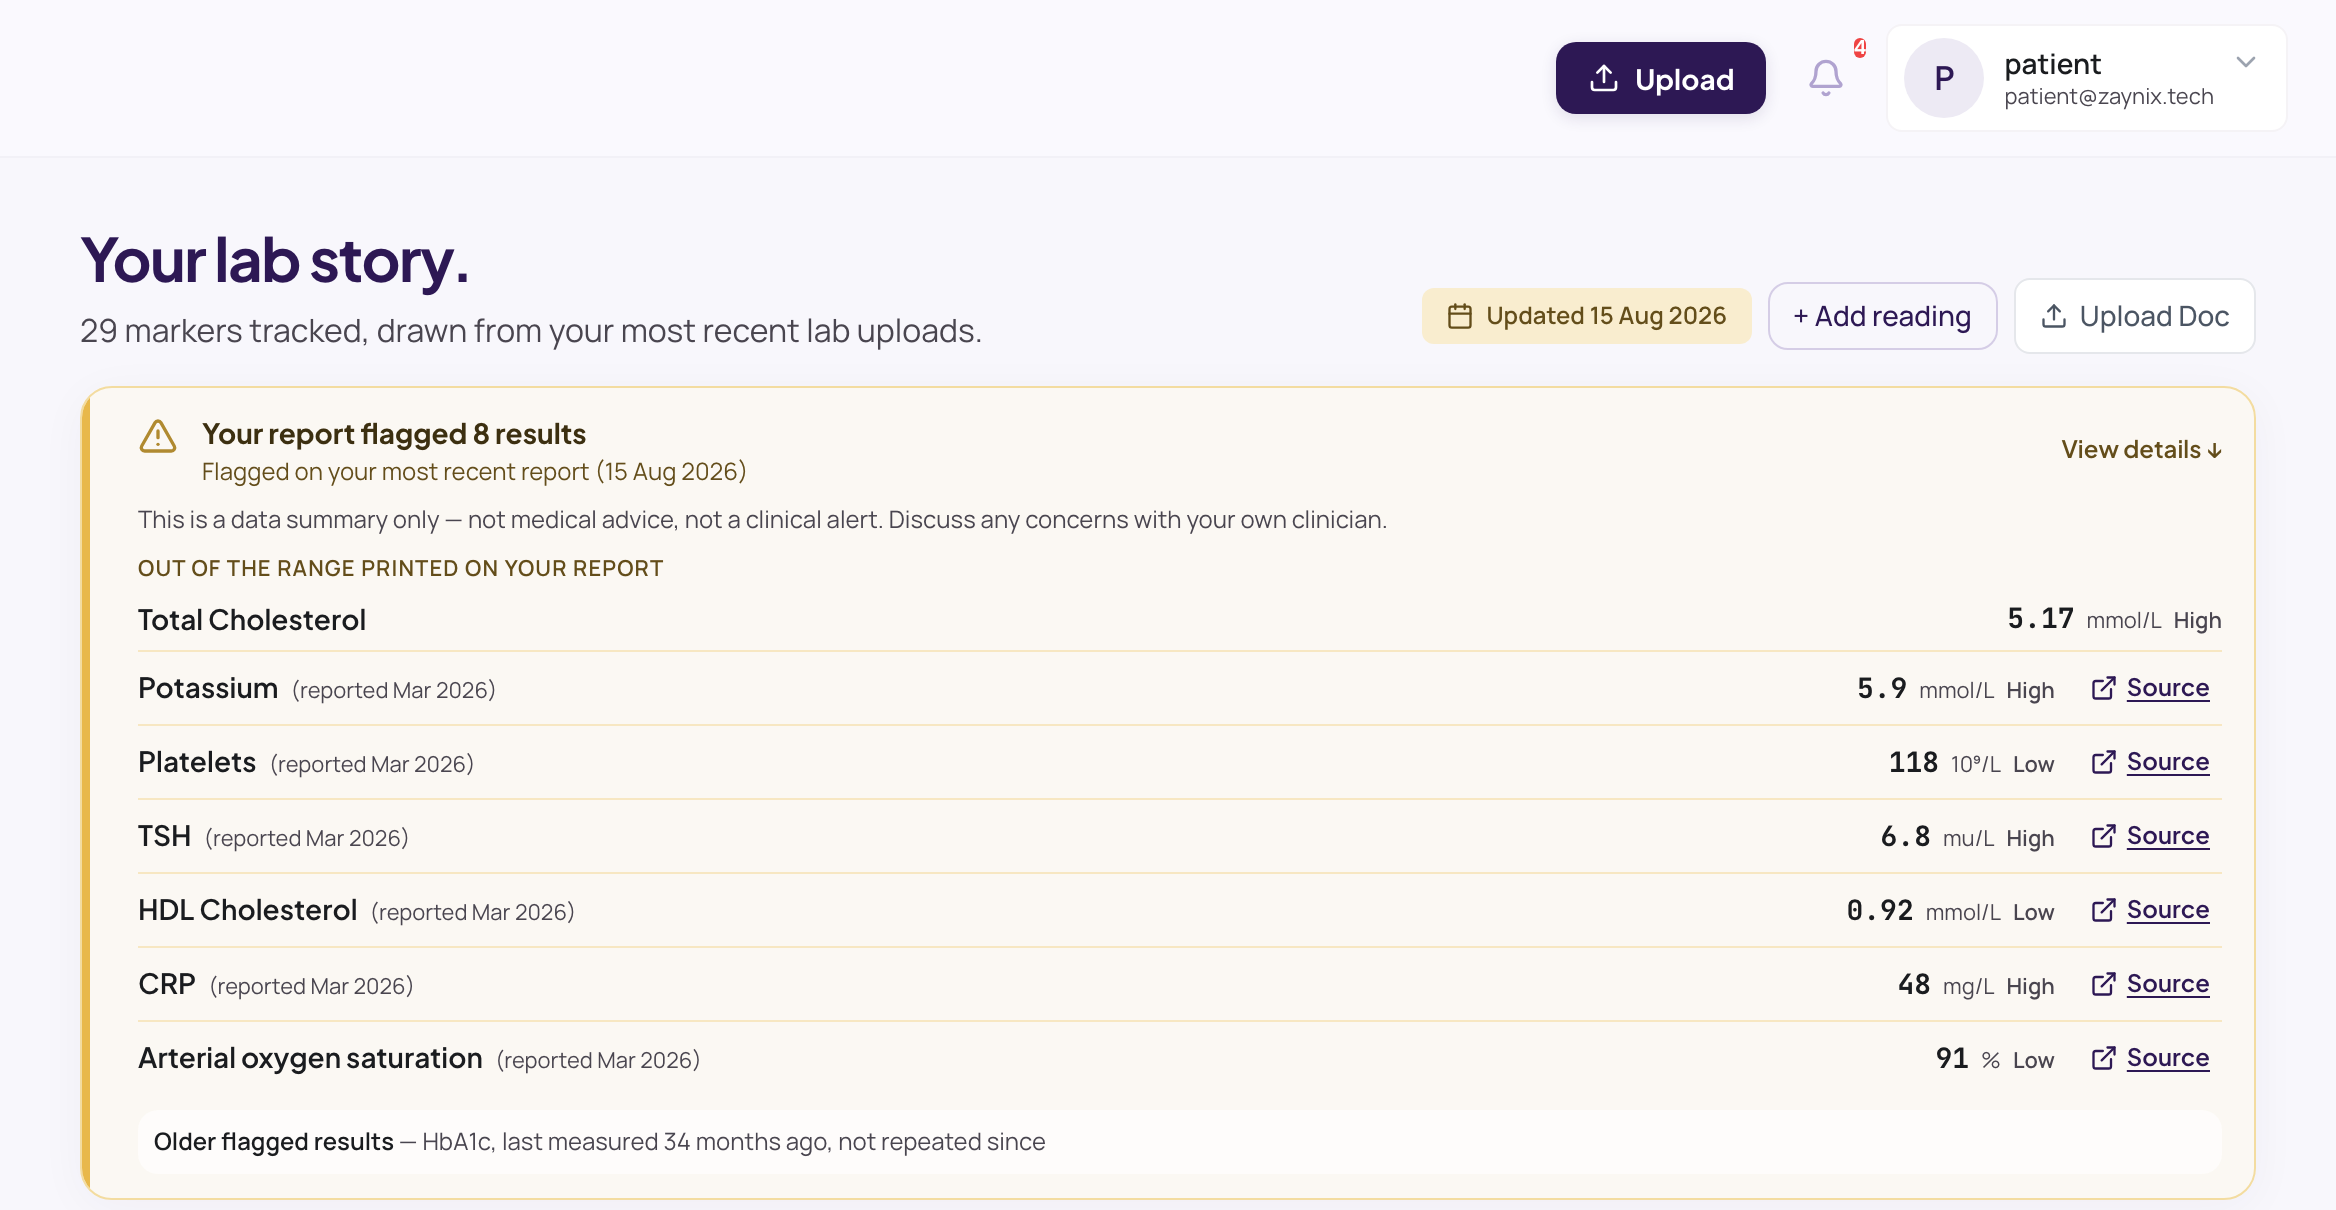Click the external-link icon on Arterial oxygen saturation row
Screen dimensions: 2336x1210
point(2104,1058)
